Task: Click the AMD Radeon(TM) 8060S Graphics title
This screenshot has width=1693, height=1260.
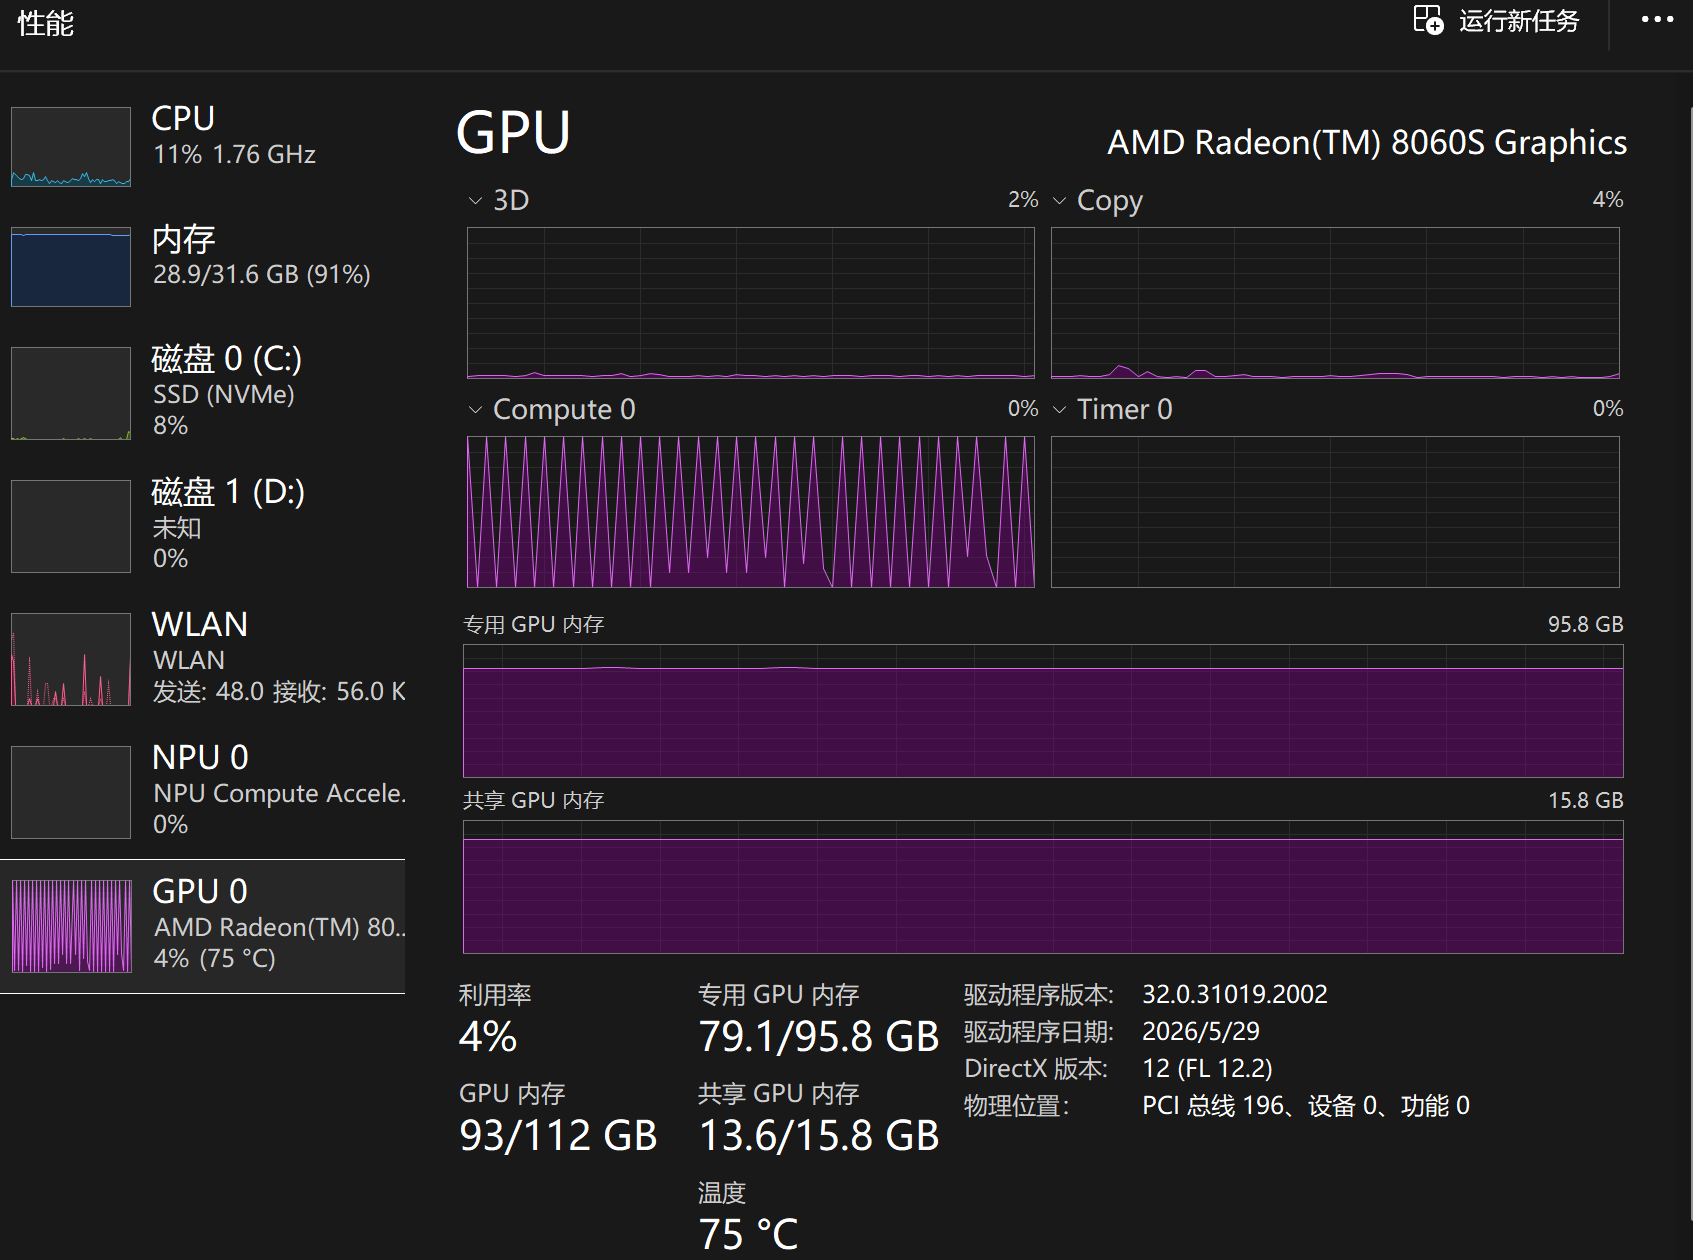Action: click(1367, 143)
